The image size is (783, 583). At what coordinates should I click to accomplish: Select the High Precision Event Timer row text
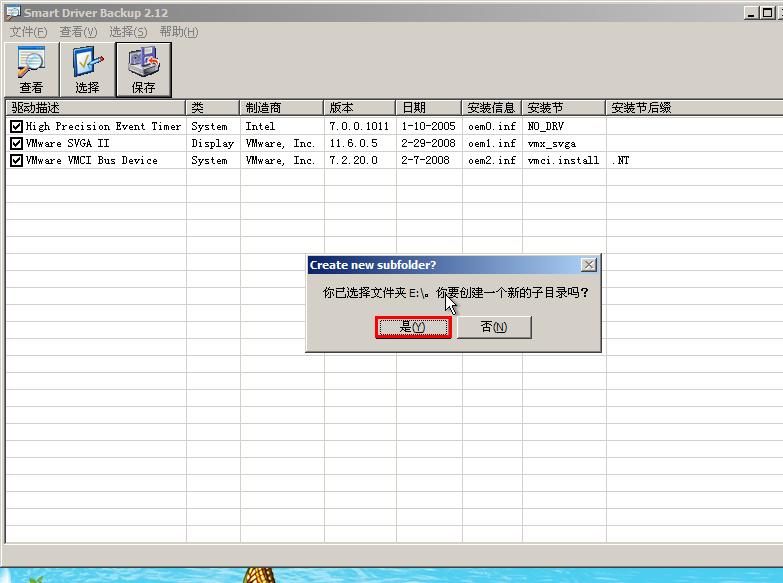point(103,127)
